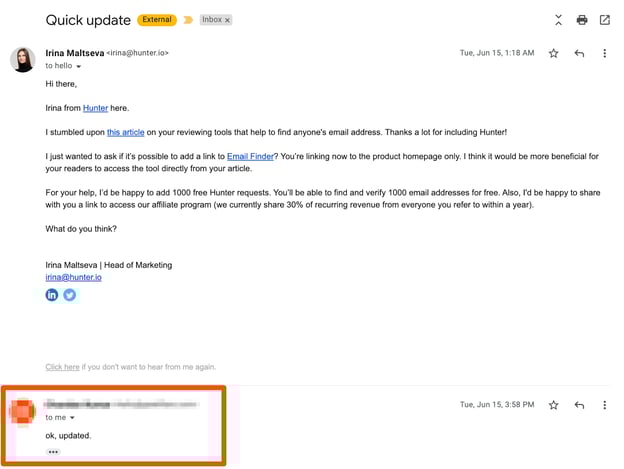Click Irina Maltseva's profile photo
This screenshot has width=624, height=469.
tap(23, 60)
